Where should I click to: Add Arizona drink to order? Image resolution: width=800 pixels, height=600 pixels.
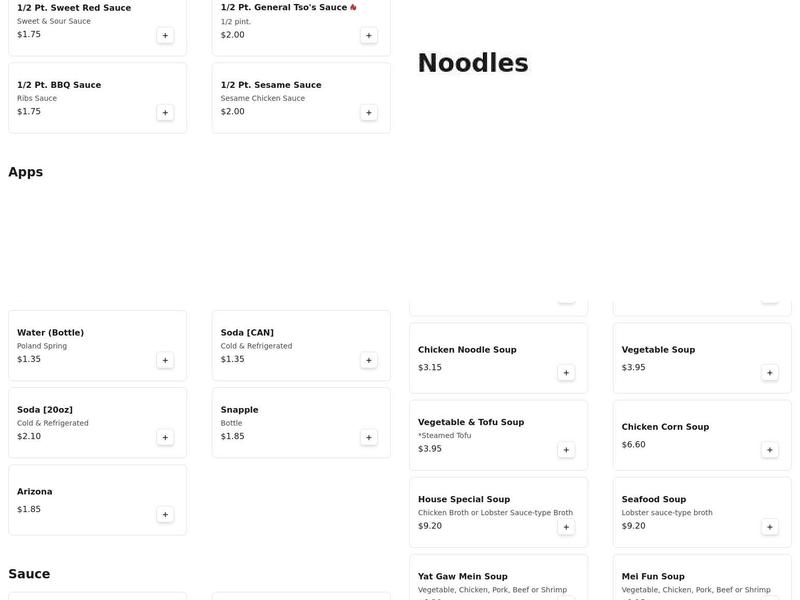165,514
